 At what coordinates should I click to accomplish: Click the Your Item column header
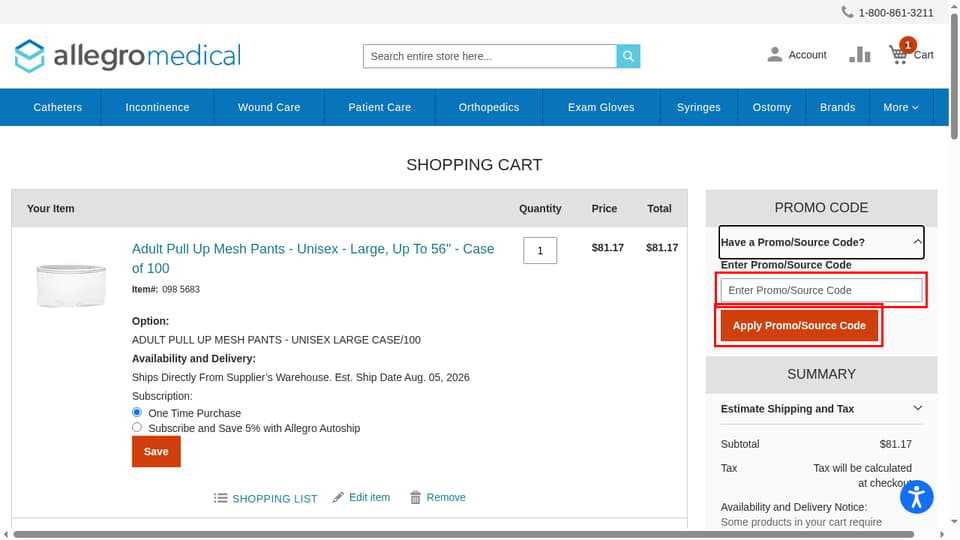[x=50, y=208]
